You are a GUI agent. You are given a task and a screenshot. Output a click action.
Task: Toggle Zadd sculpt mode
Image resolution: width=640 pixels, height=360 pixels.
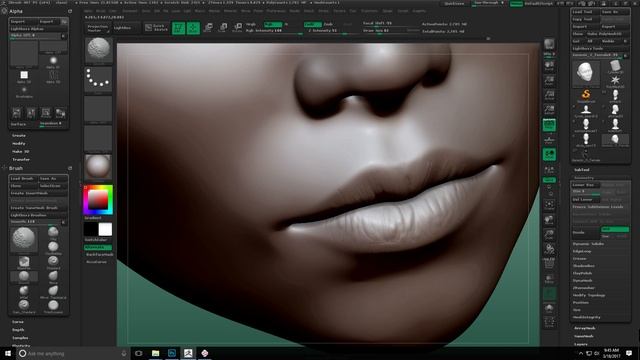coord(313,24)
